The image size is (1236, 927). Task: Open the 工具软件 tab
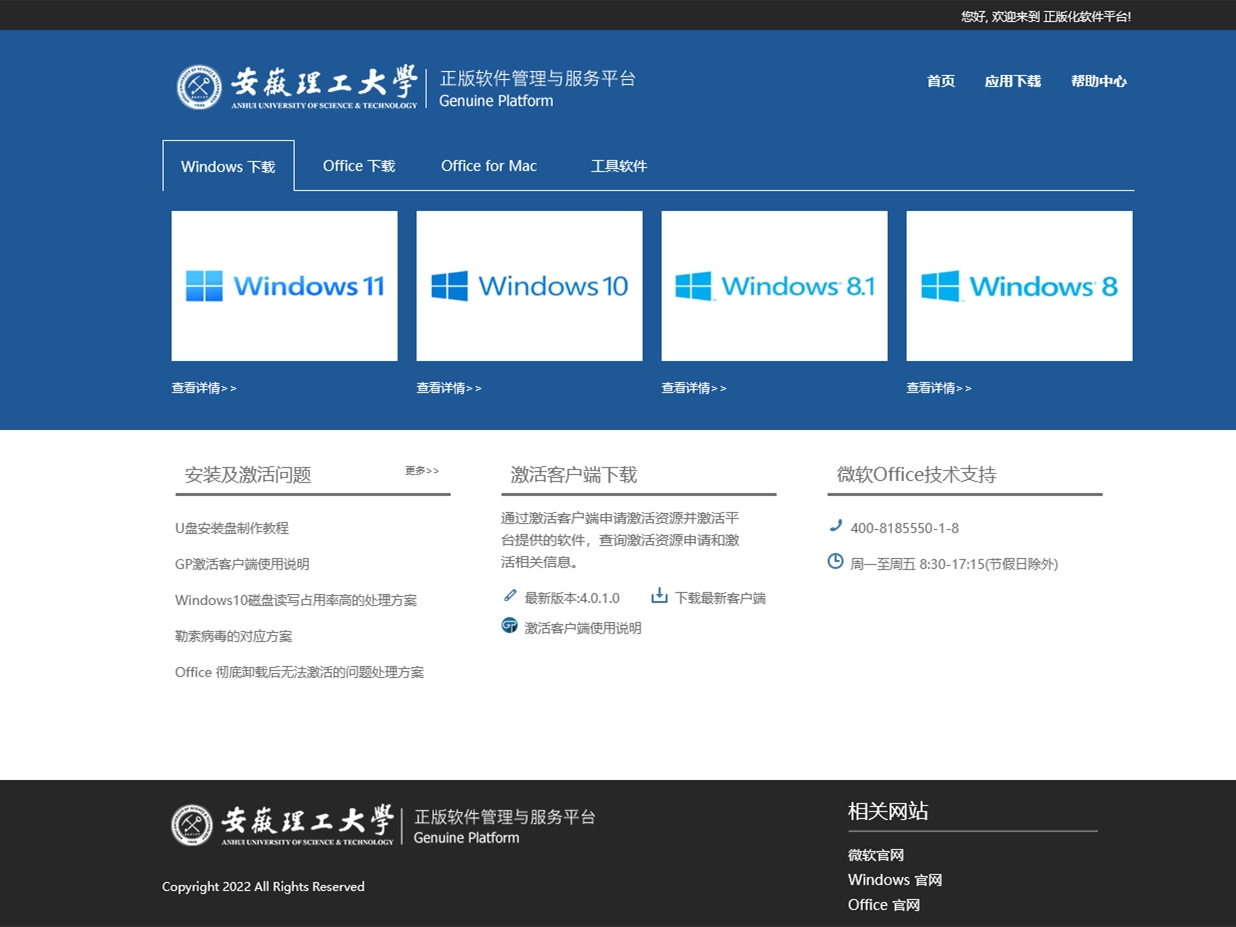click(619, 166)
